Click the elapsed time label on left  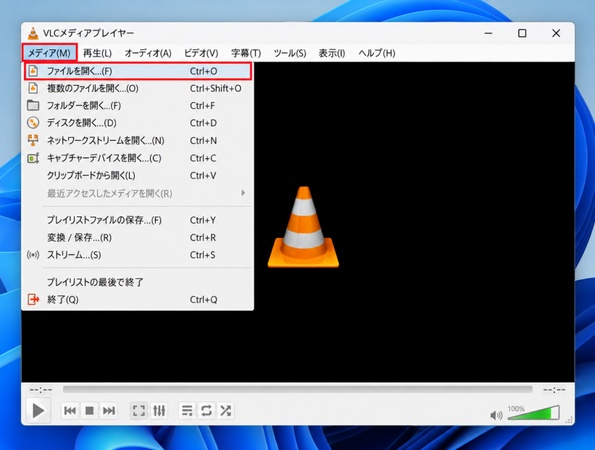tap(41, 390)
